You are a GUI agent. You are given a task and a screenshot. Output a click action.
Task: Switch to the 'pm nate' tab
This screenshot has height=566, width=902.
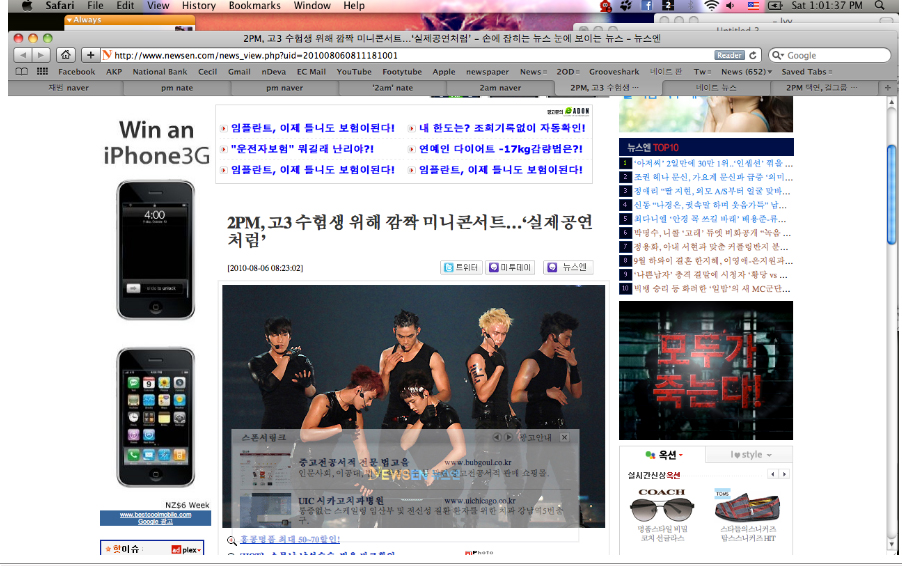coord(177,88)
